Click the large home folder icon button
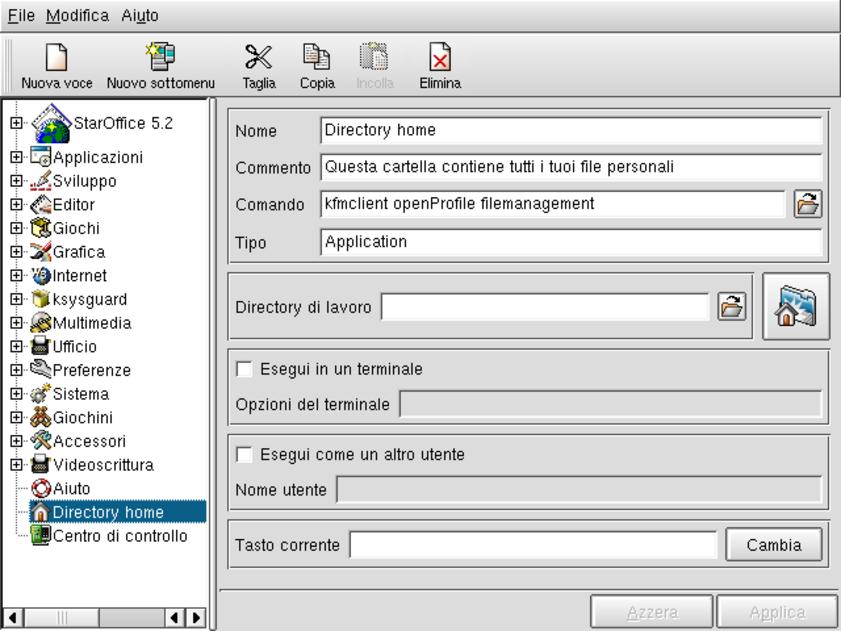Image resolution: width=841 pixels, height=631 pixels. (796, 307)
